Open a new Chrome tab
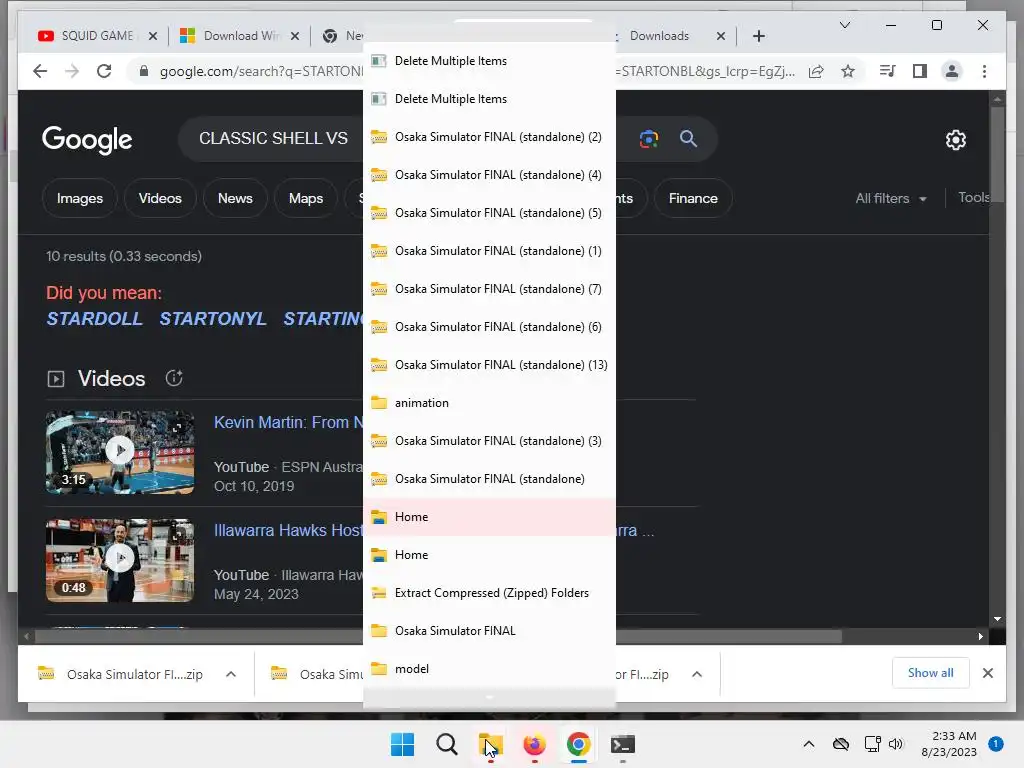Screen dimensions: 1024x768 [x=759, y=36]
